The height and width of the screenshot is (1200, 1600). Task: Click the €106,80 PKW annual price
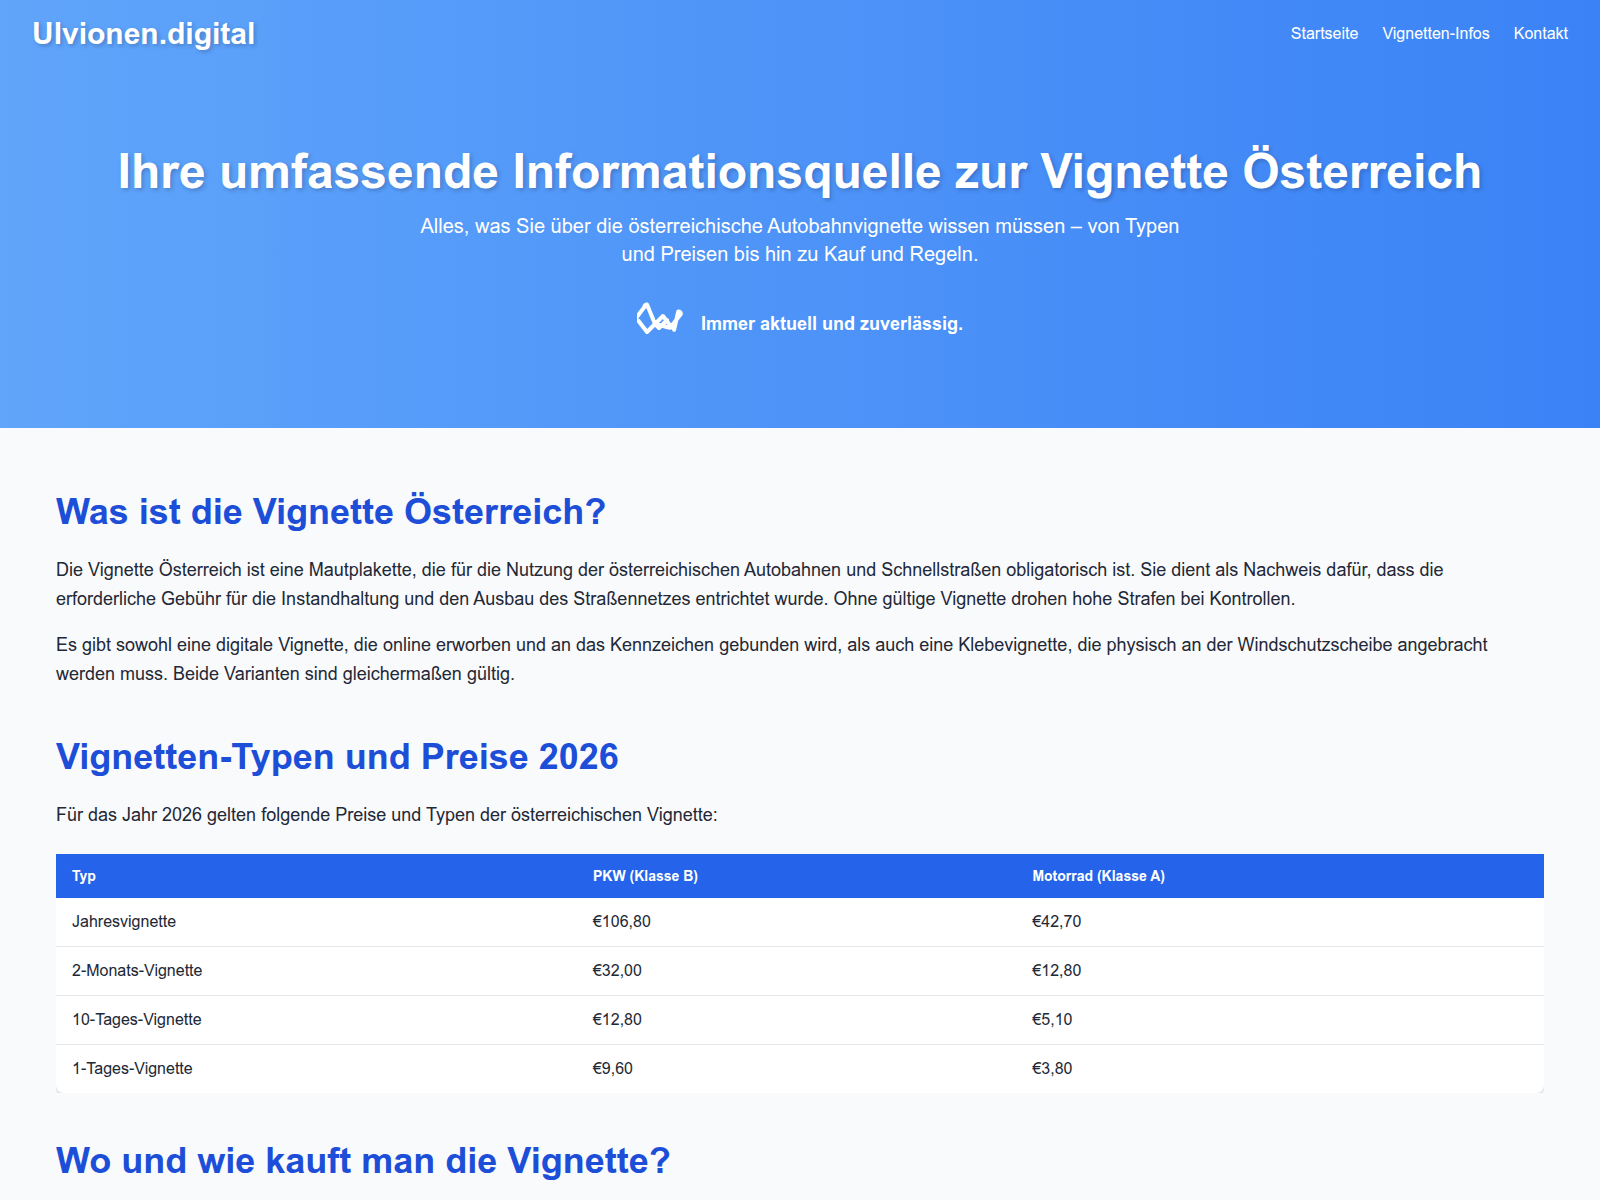tap(621, 922)
